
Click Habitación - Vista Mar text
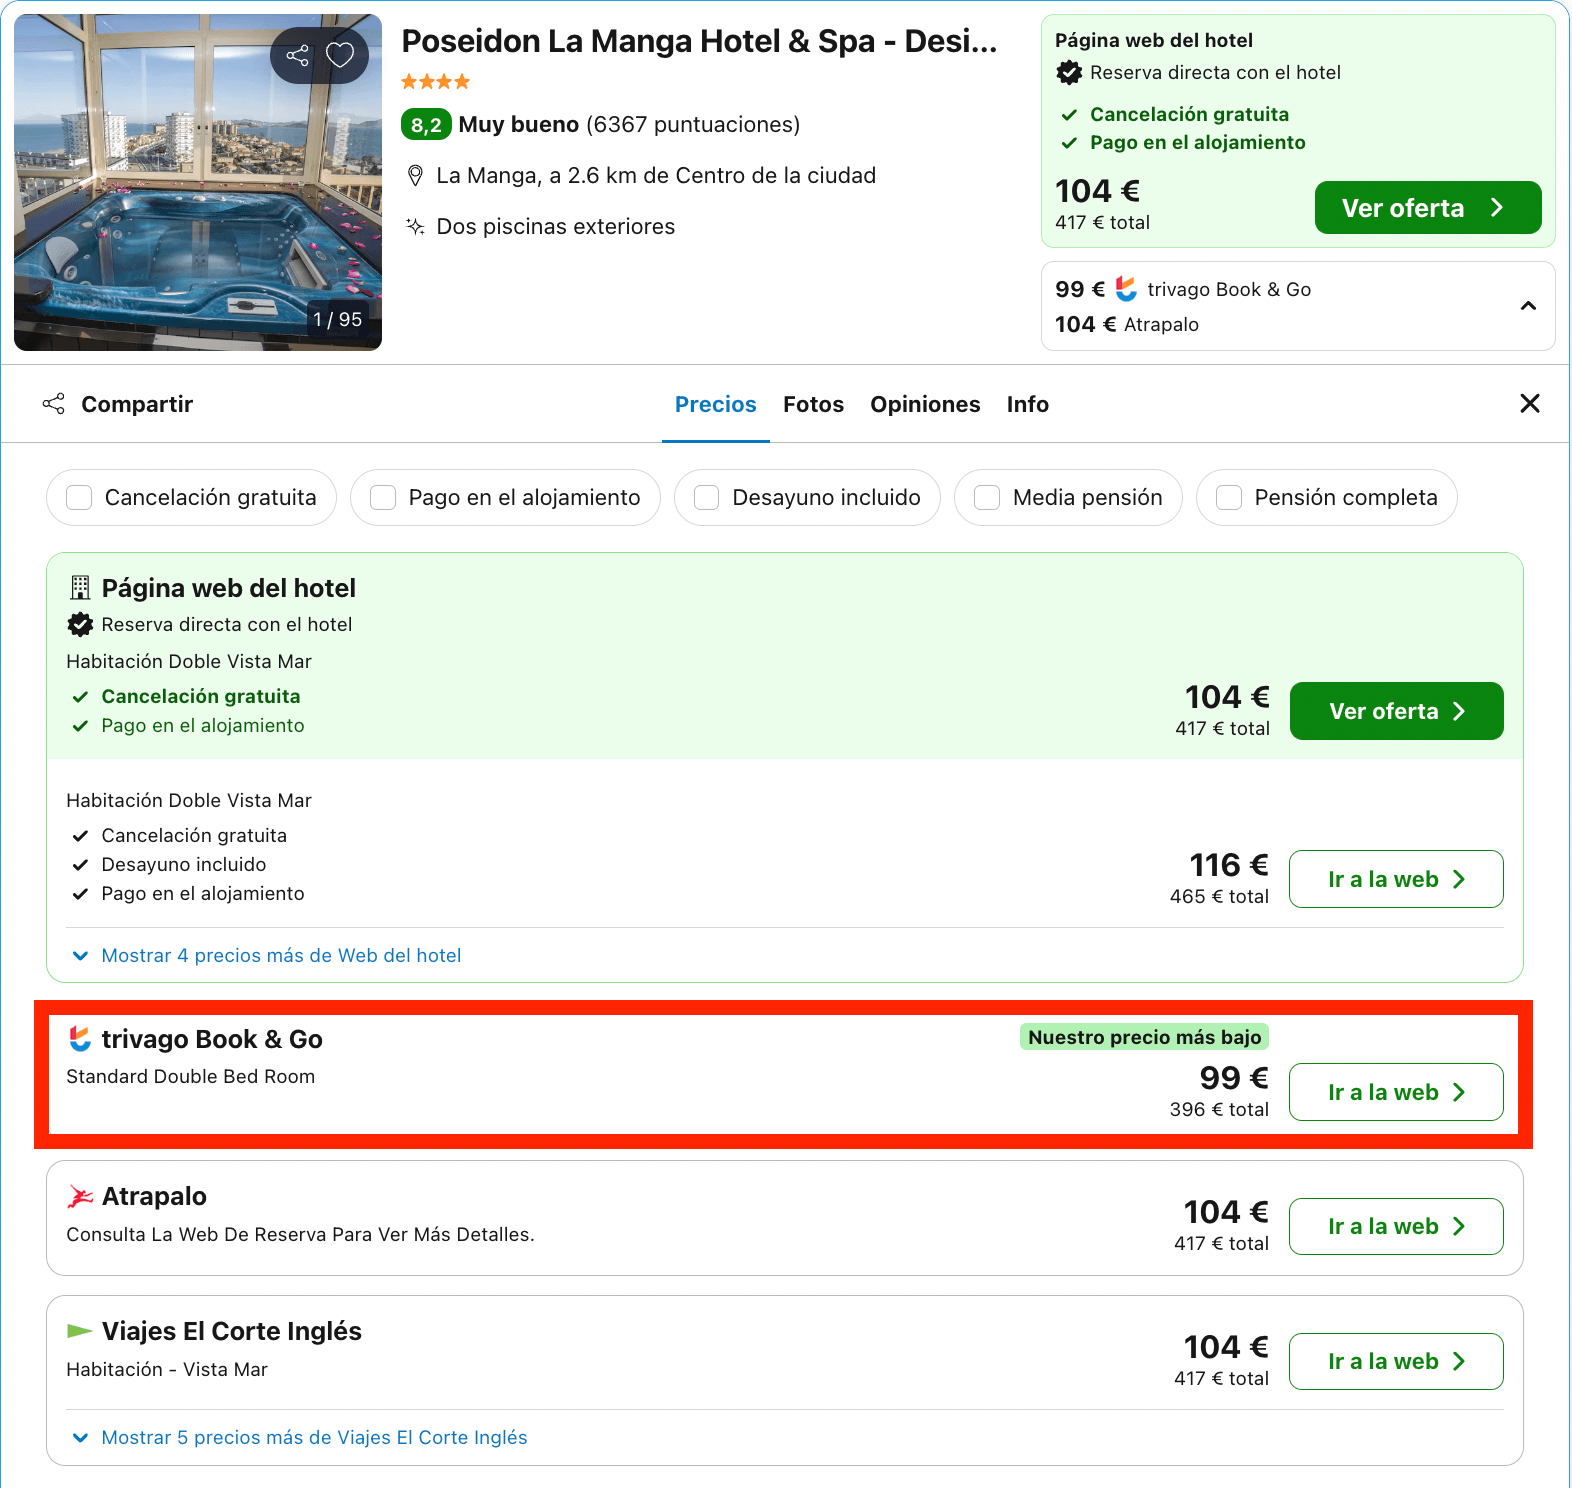[167, 1370]
